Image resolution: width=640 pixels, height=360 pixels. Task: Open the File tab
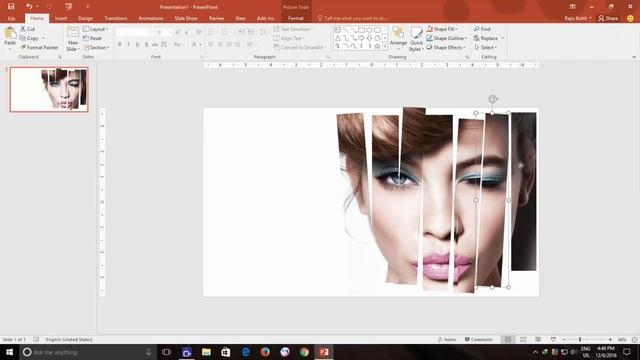tap(11, 18)
